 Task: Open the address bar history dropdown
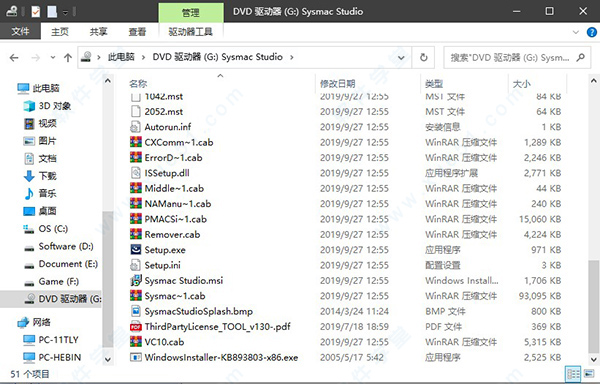click(401, 58)
